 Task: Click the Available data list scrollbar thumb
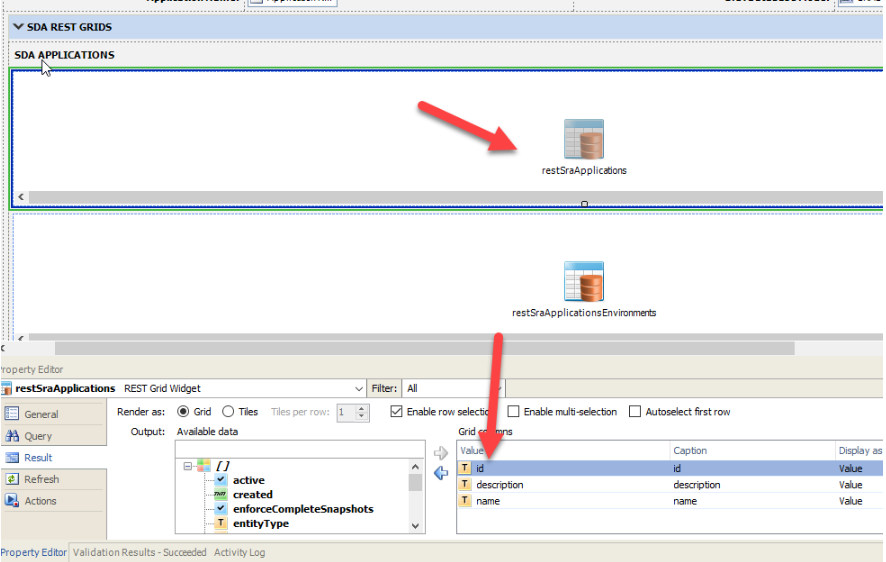point(415,482)
